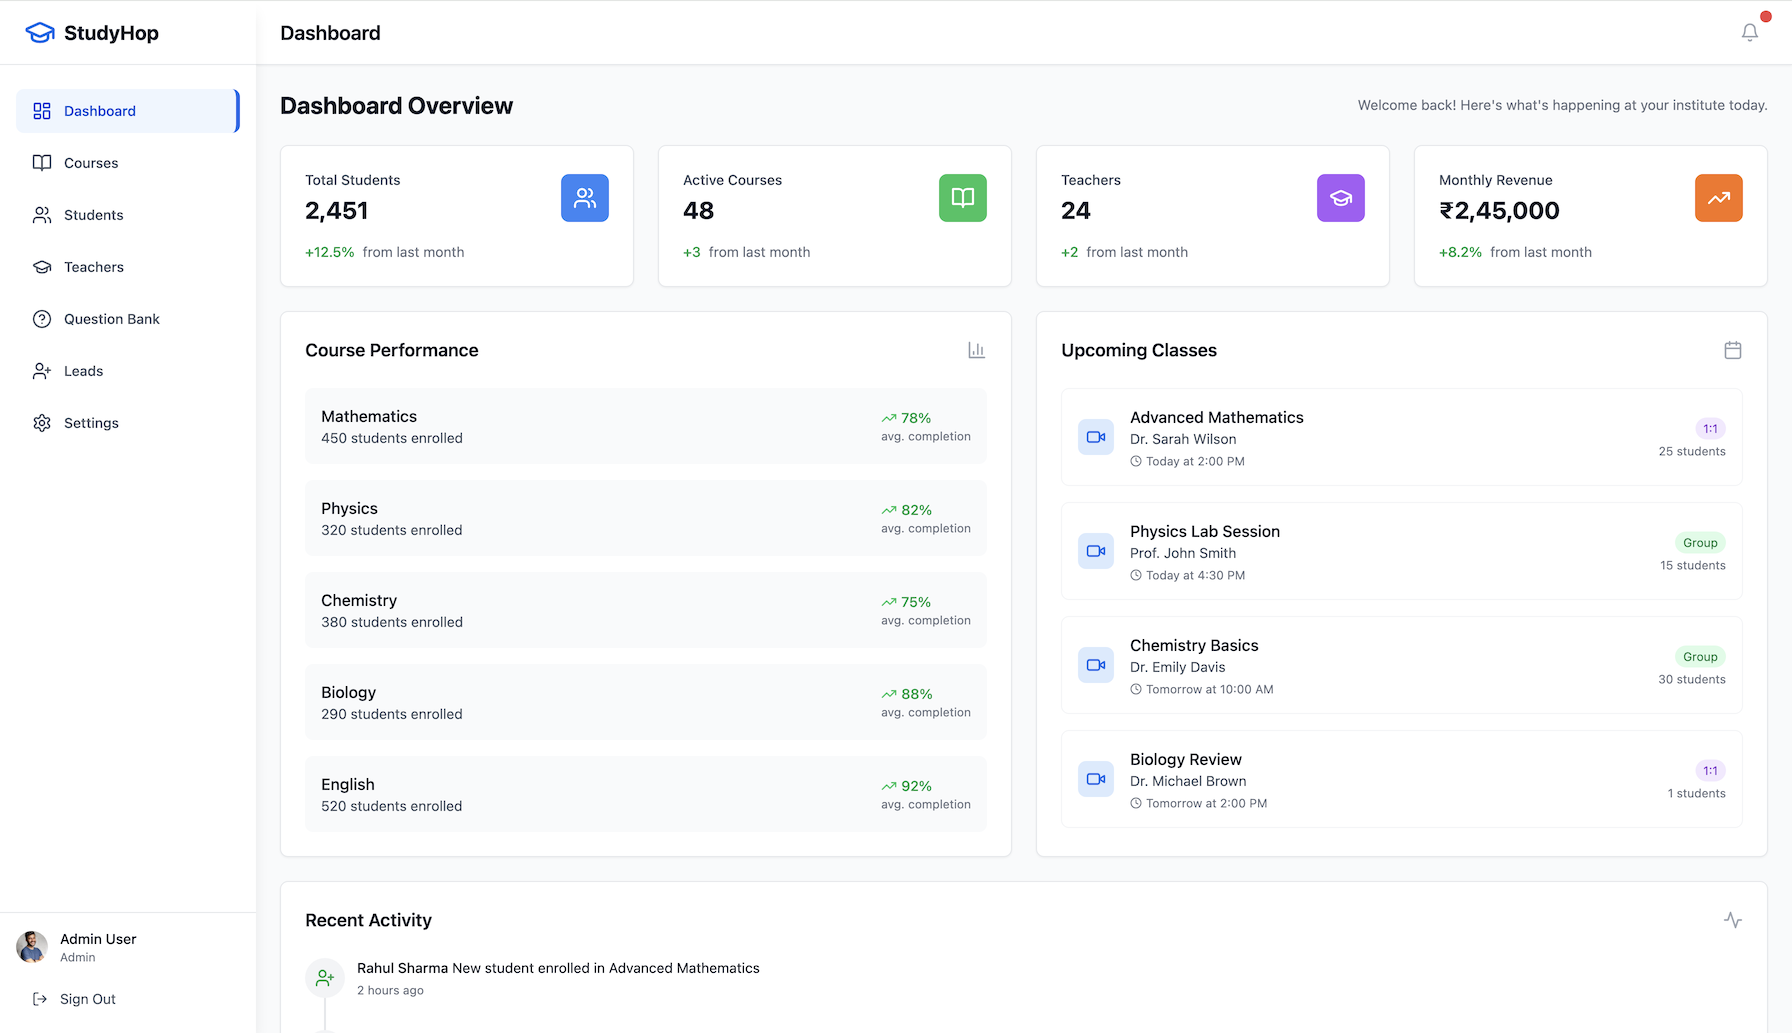Click the Course Performance bar chart icon

976,350
